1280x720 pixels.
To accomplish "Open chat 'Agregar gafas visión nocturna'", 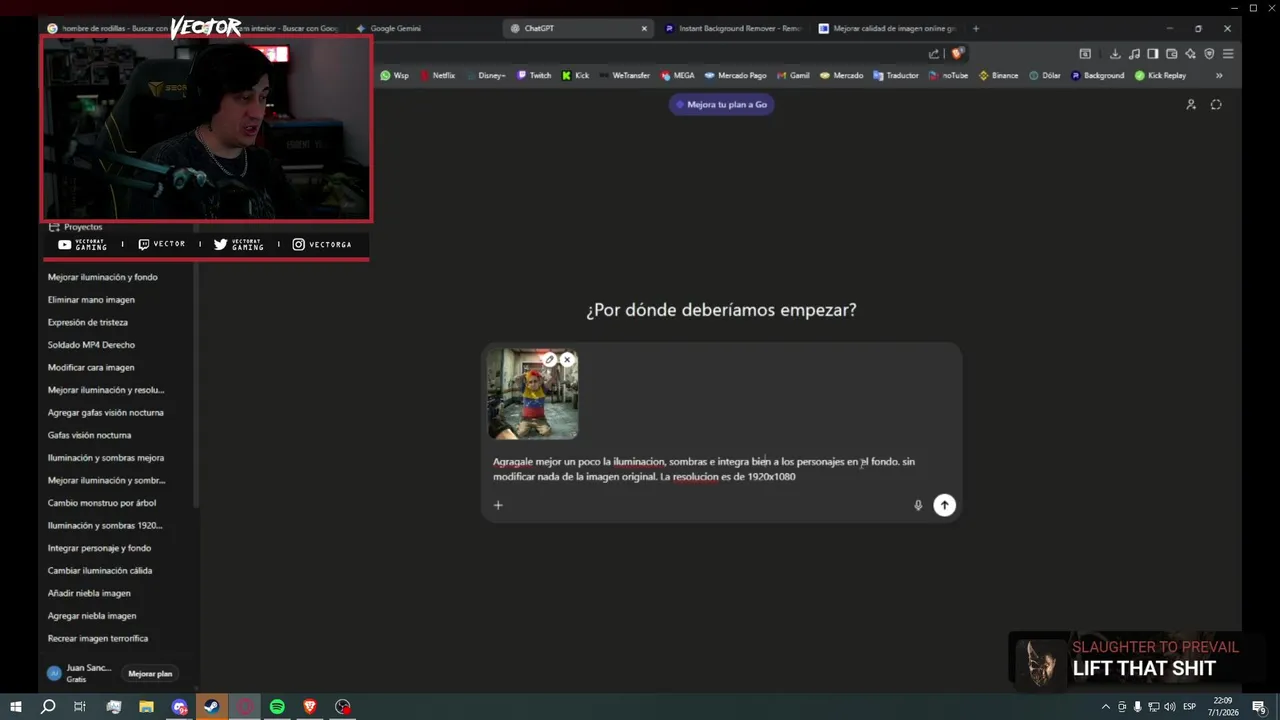I will [106, 412].
